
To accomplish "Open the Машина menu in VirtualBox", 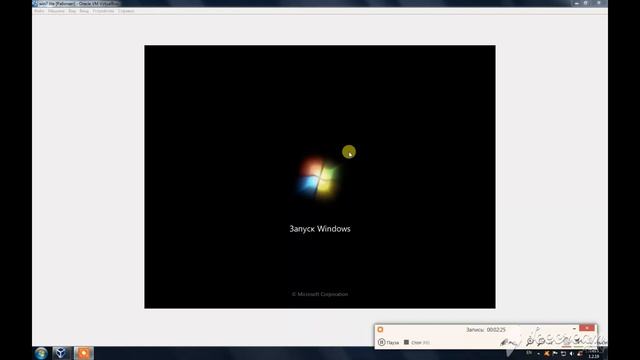I will 56,11.
